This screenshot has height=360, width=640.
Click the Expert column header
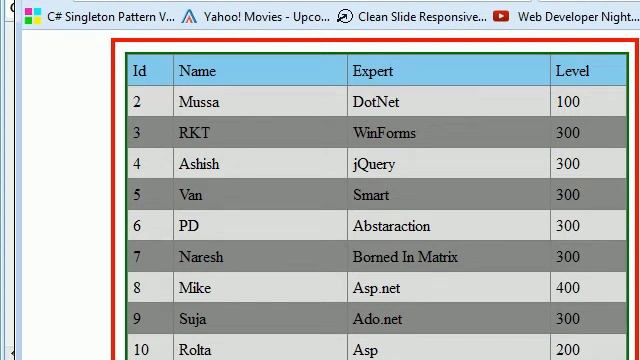pos(449,71)
